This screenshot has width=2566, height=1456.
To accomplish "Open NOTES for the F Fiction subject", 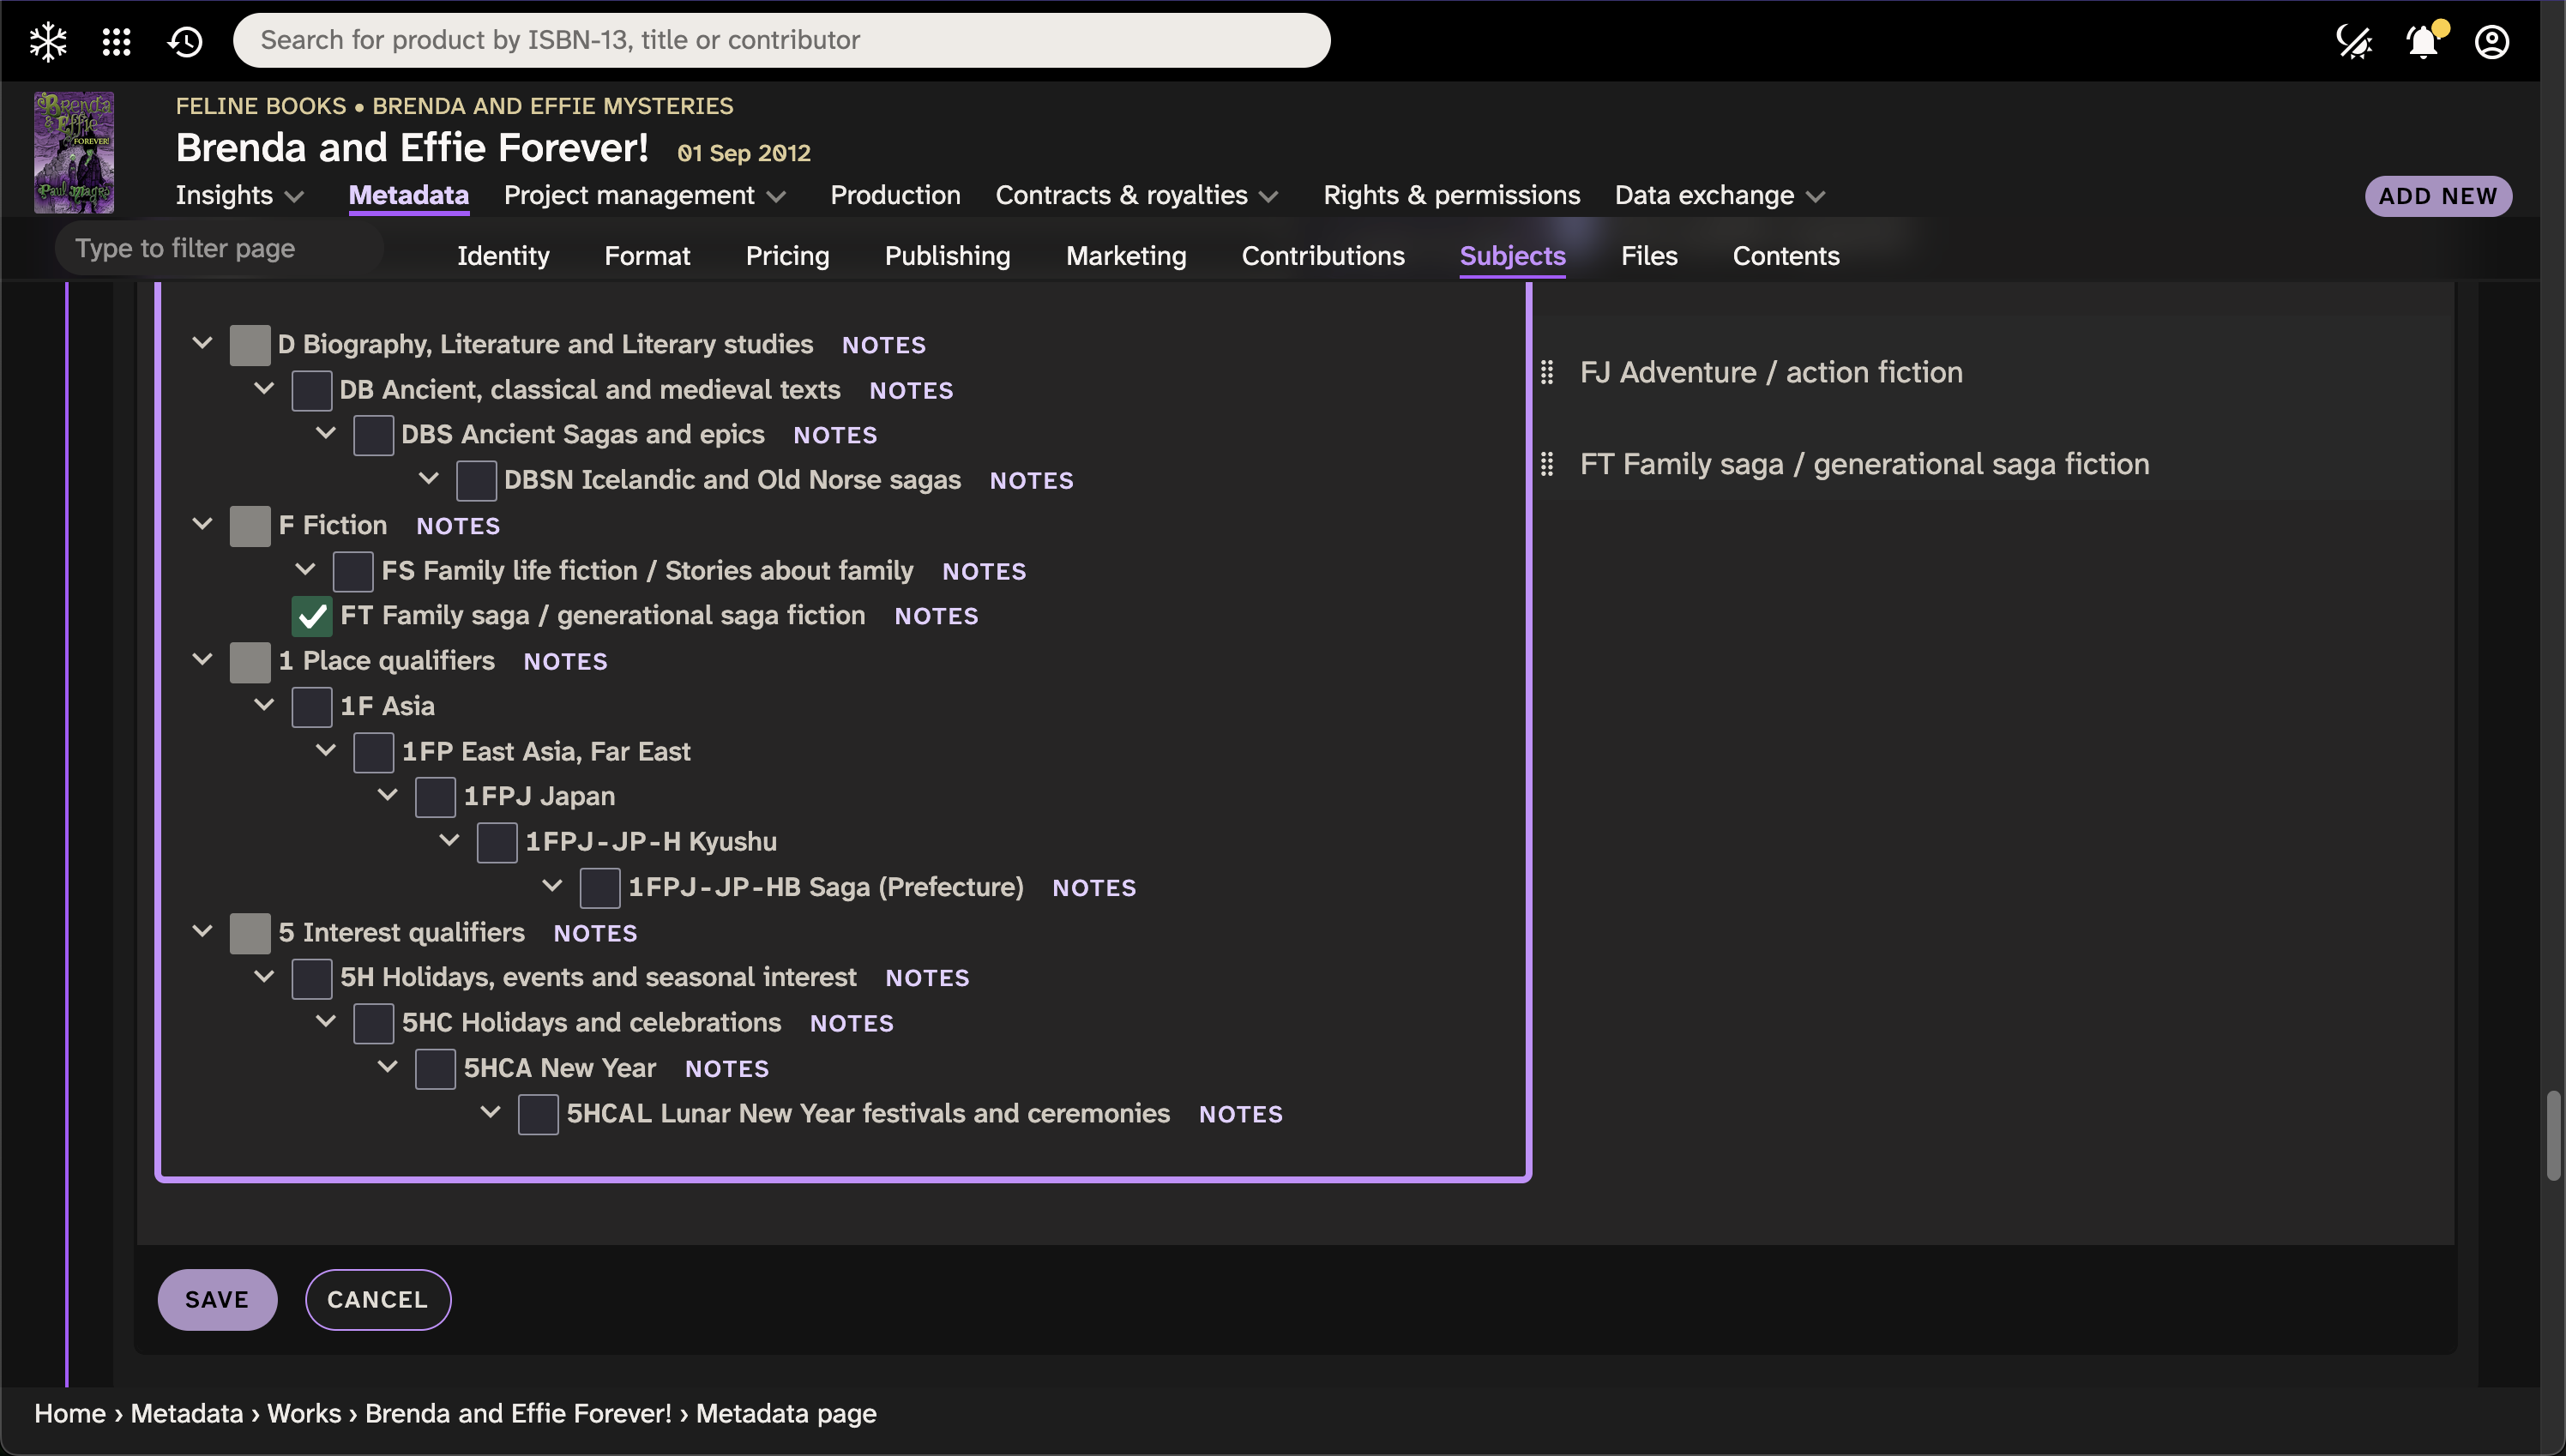I will click(x=458, y=525).
